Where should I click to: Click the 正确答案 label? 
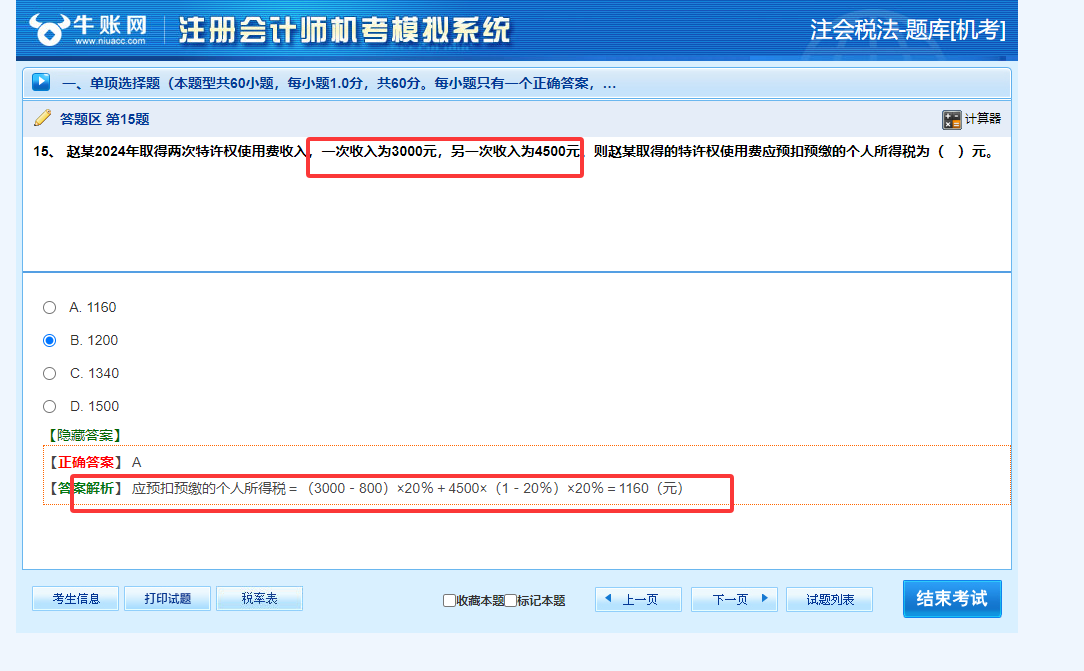(x=85, y=462)
